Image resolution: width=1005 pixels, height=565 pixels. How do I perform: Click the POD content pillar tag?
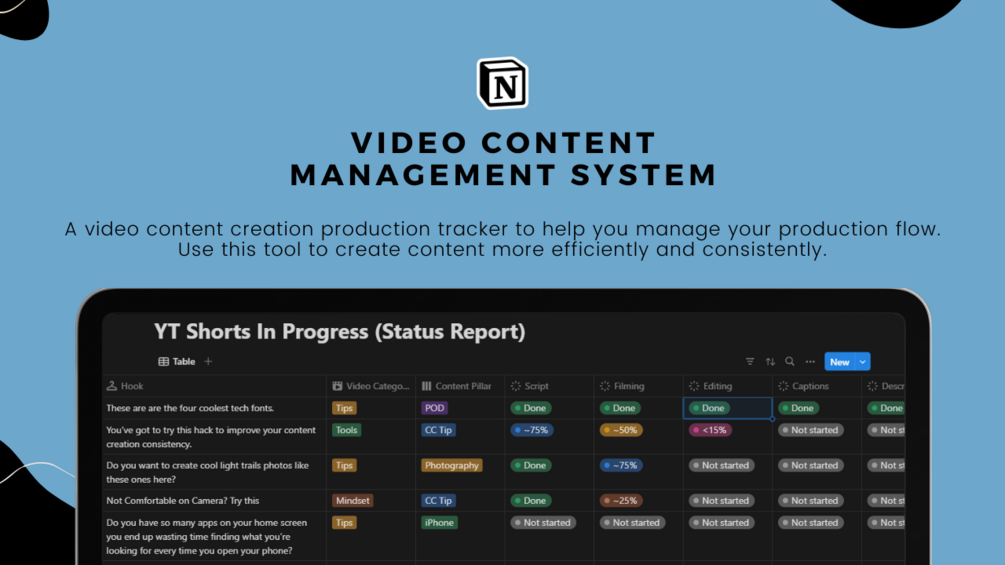coord(434,408)
